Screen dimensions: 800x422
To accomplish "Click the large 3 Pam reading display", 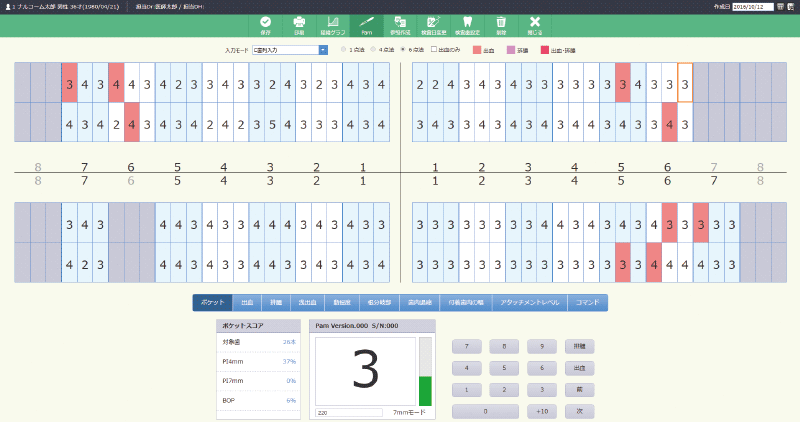I will (365, 371).
